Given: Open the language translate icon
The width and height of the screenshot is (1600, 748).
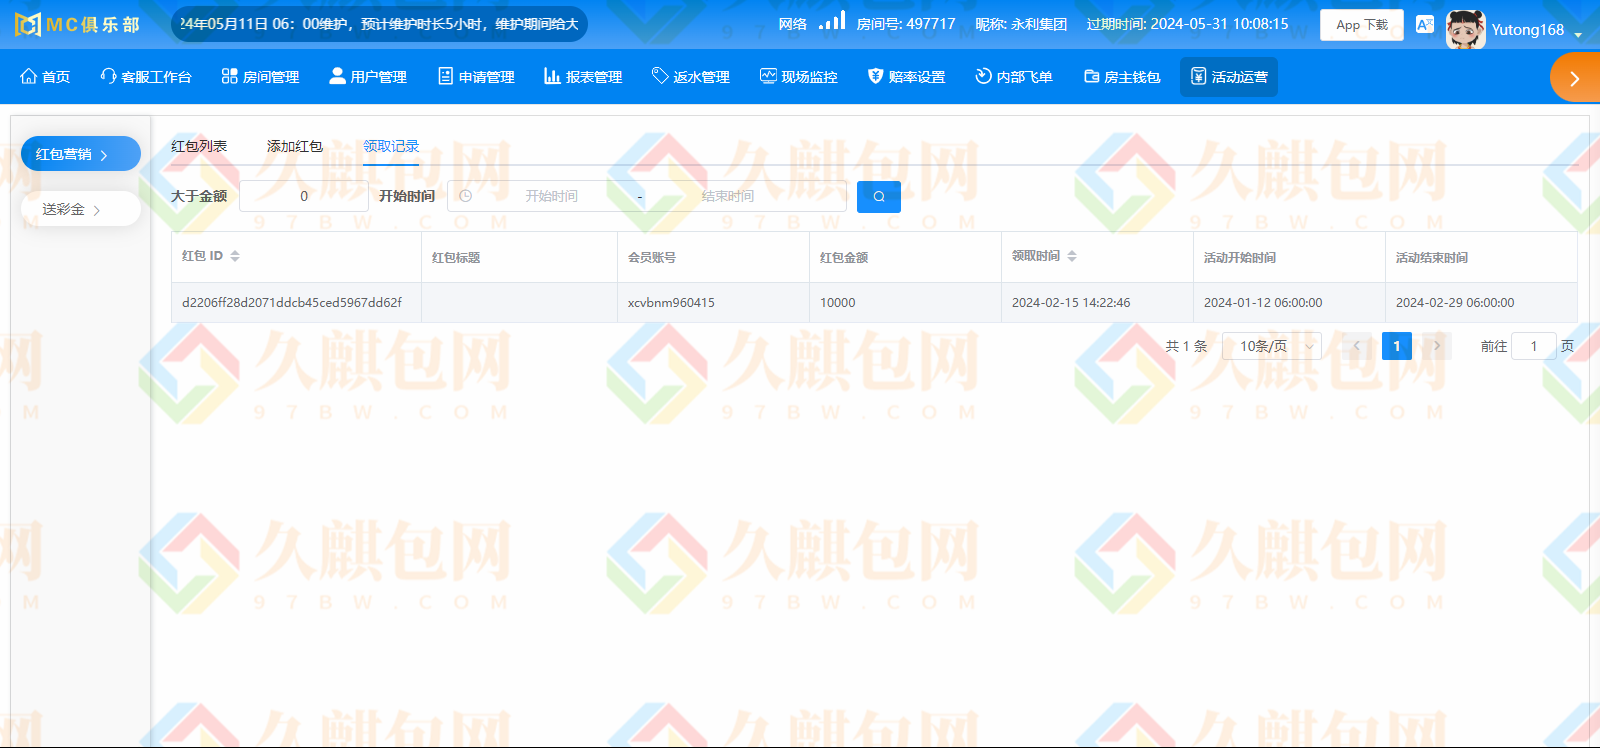Looking at the screenshot, I should pyautogui.click(x=1425, y=24).
